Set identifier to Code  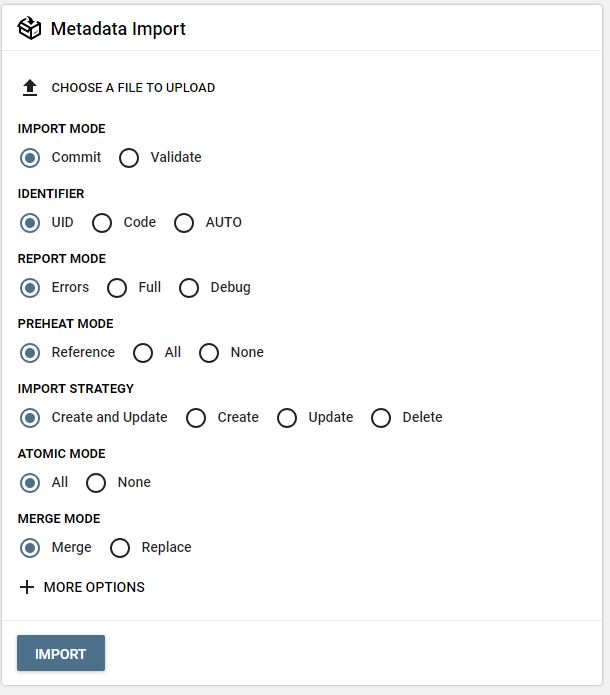click(102, 223)
